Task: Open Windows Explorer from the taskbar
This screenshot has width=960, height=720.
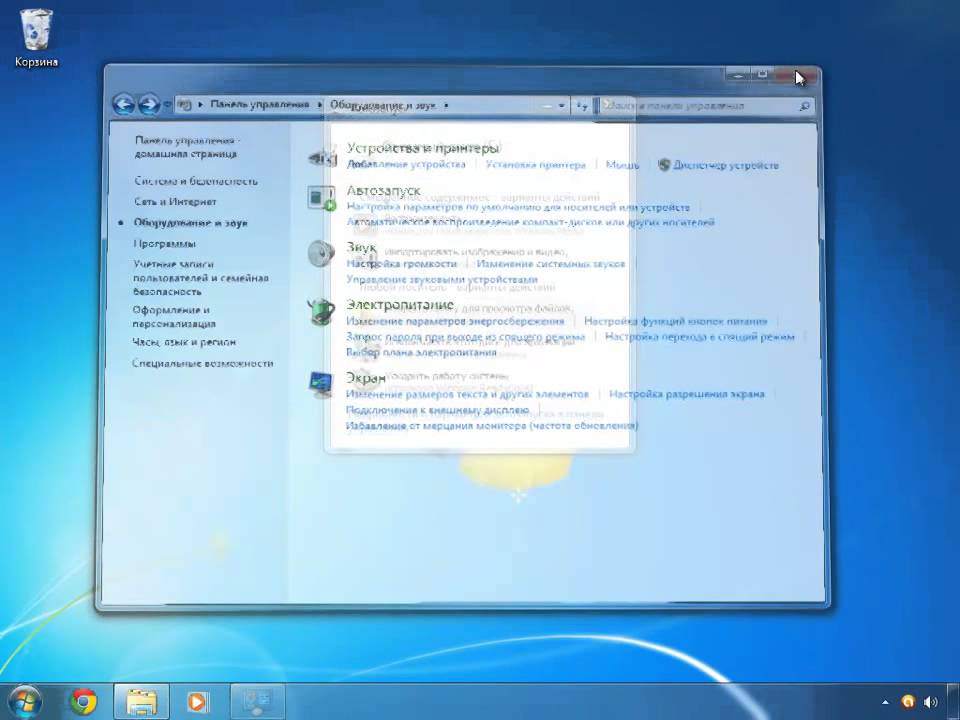Action: 141,702
